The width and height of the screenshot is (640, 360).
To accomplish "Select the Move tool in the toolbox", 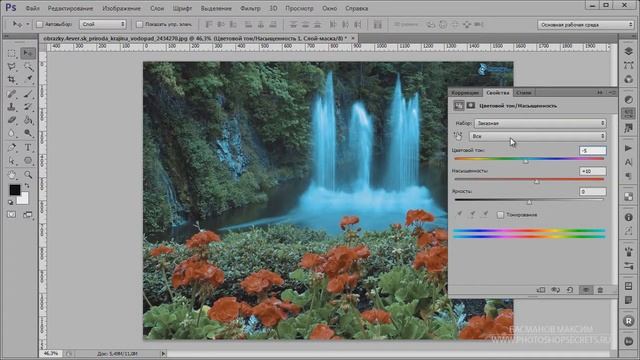I will (28, 53).
